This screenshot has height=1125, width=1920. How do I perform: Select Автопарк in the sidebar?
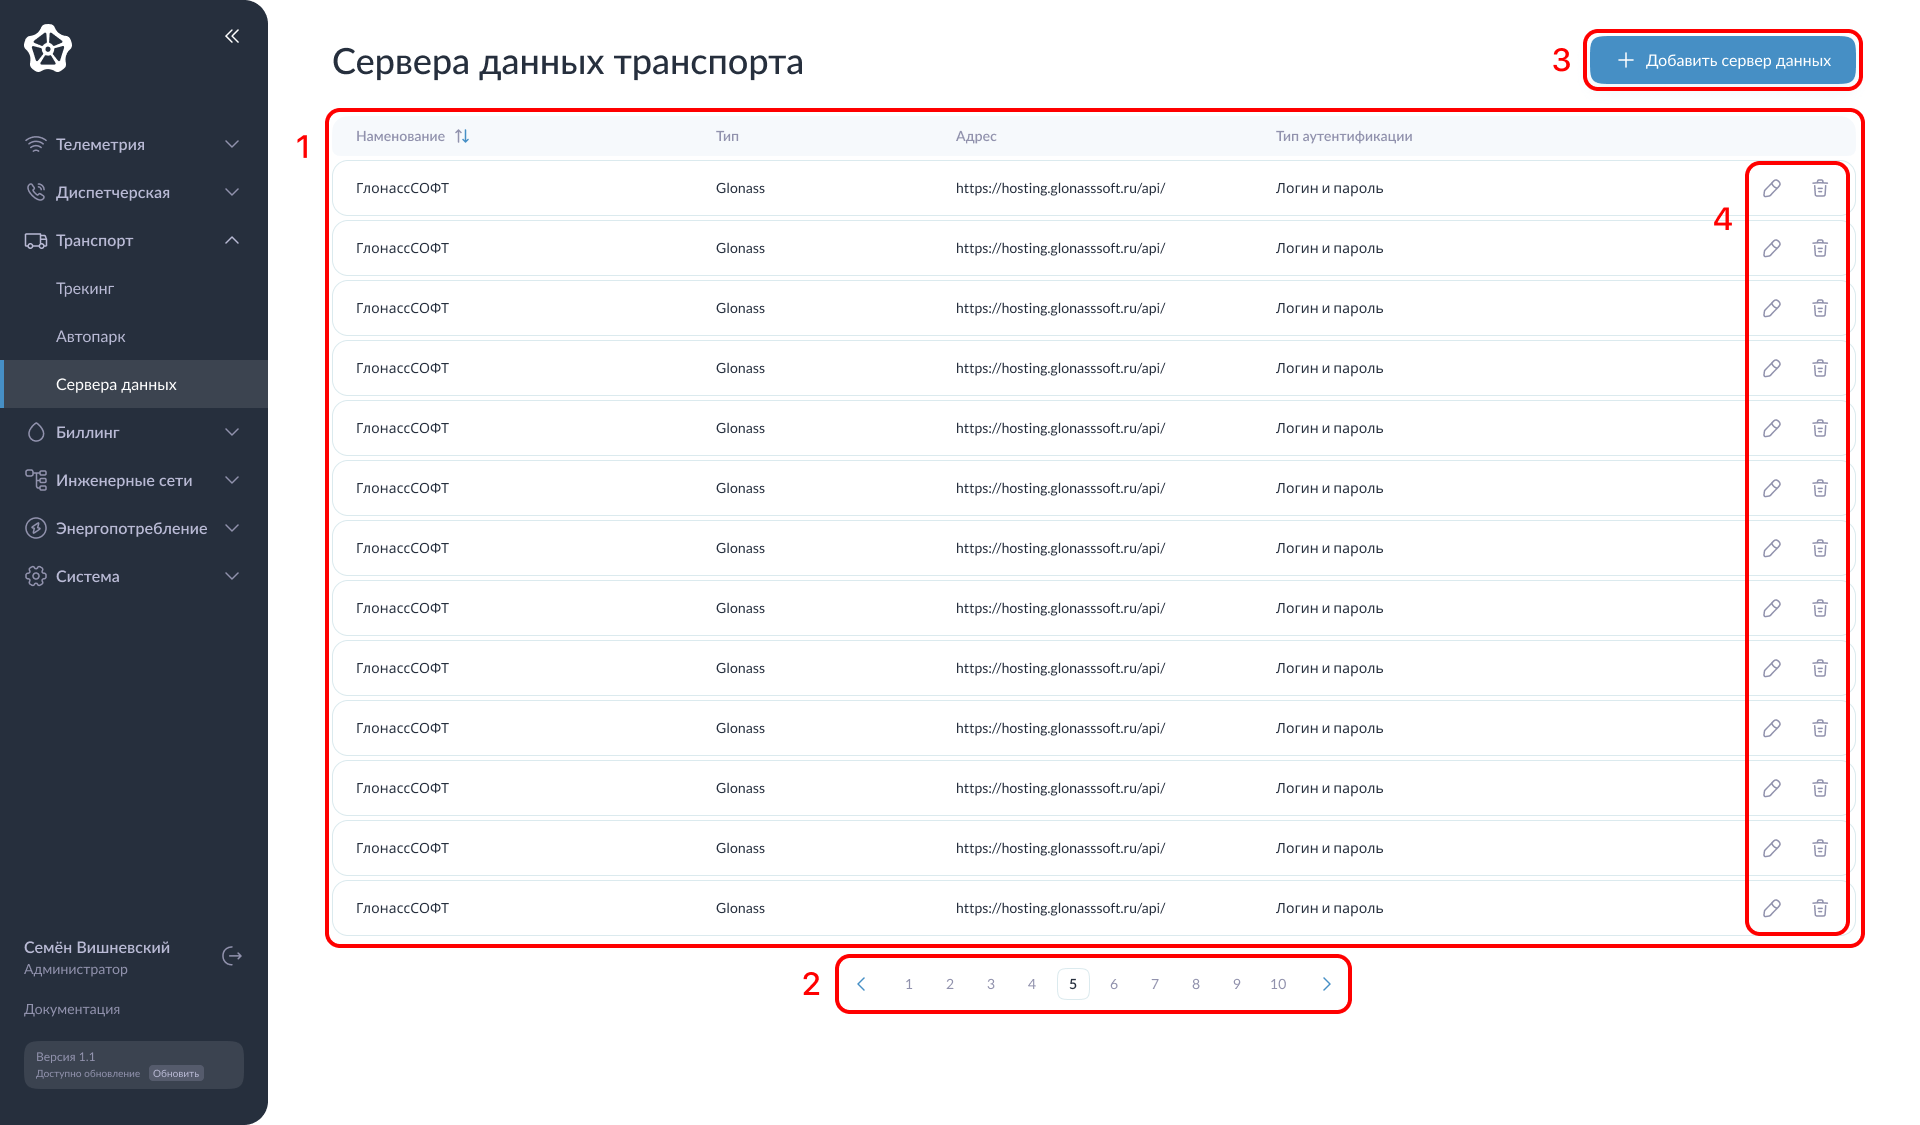pyautogui.click(x=90, y=336)
